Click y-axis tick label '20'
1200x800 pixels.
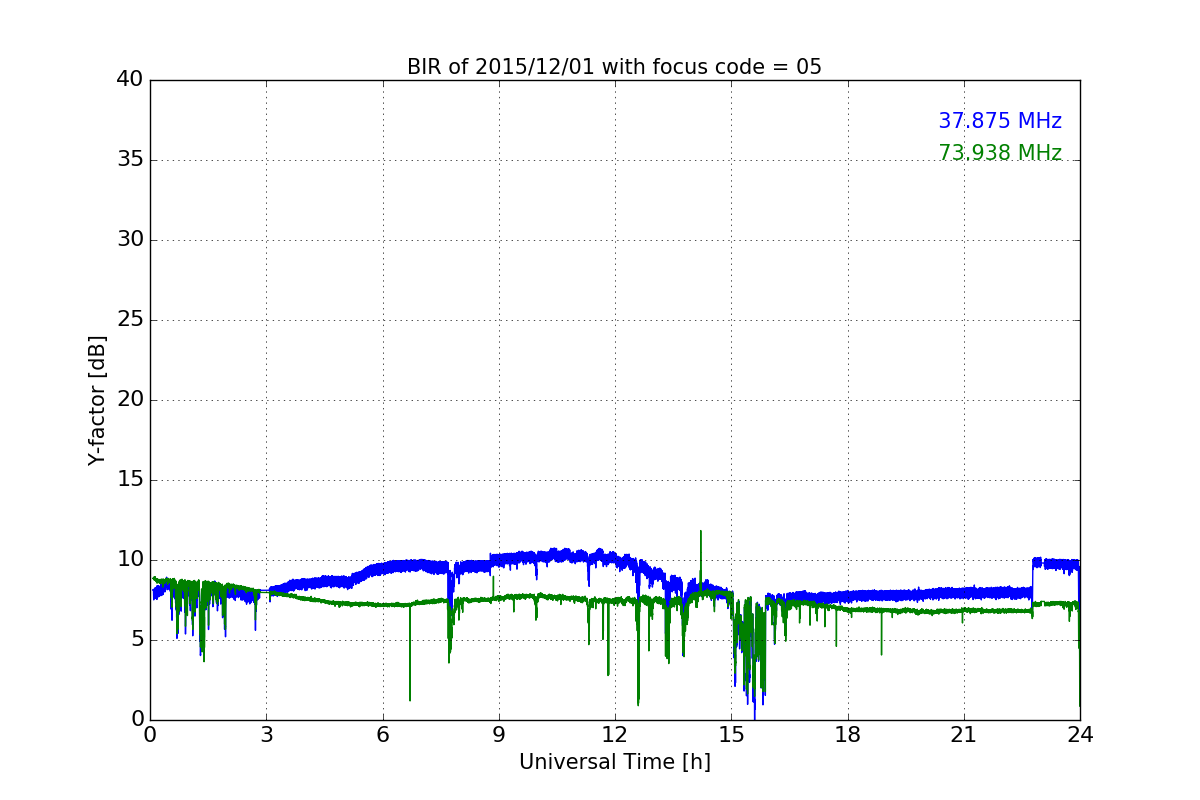coord(130,400)
